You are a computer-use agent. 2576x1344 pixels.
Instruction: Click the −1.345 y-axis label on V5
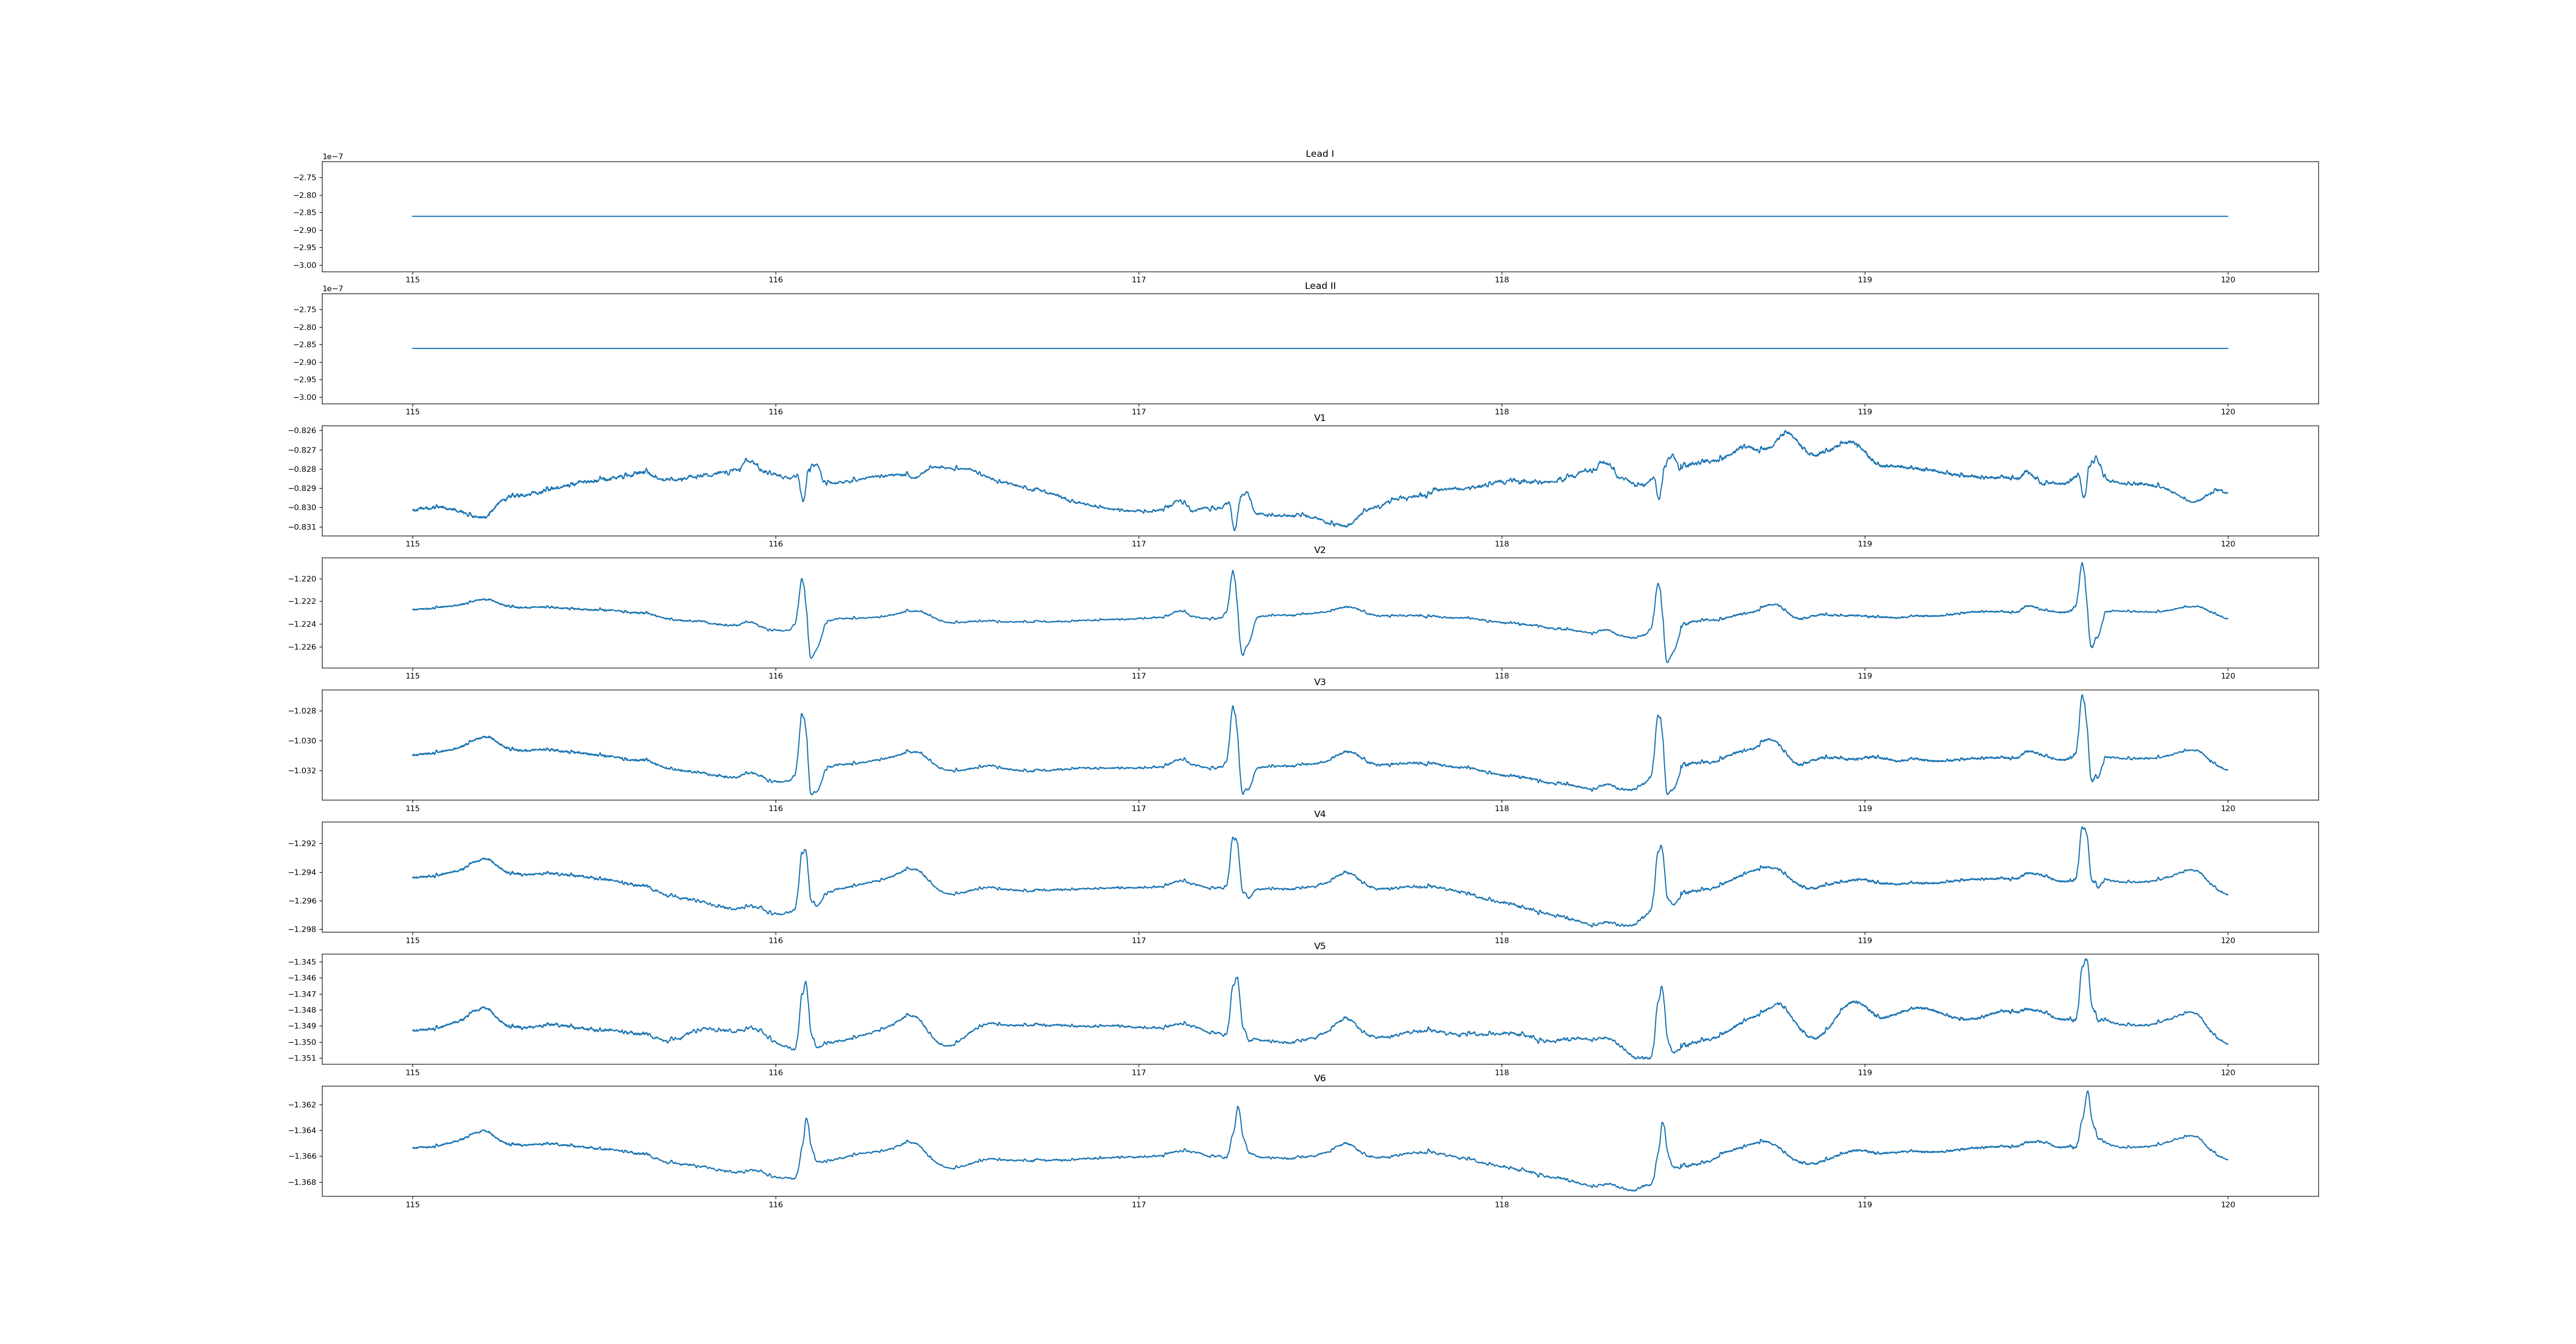tap(302, 962)
